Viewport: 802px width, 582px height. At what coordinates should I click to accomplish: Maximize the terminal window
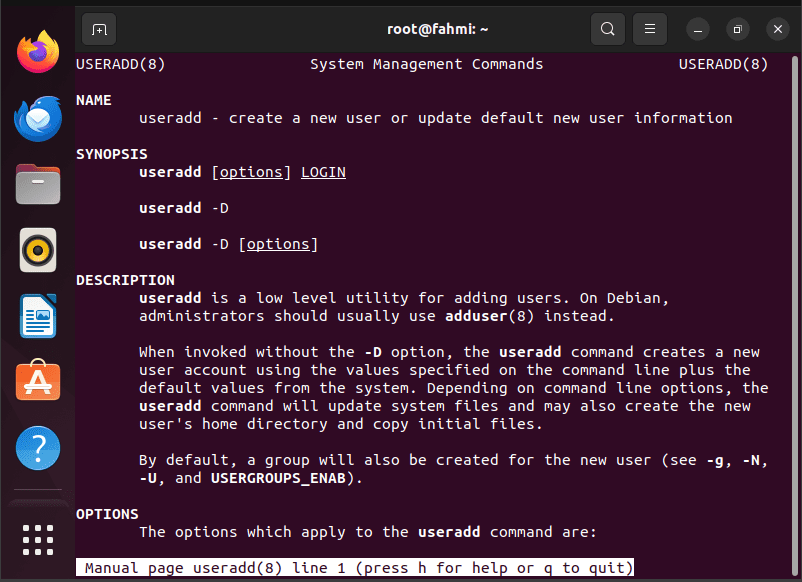738,29
